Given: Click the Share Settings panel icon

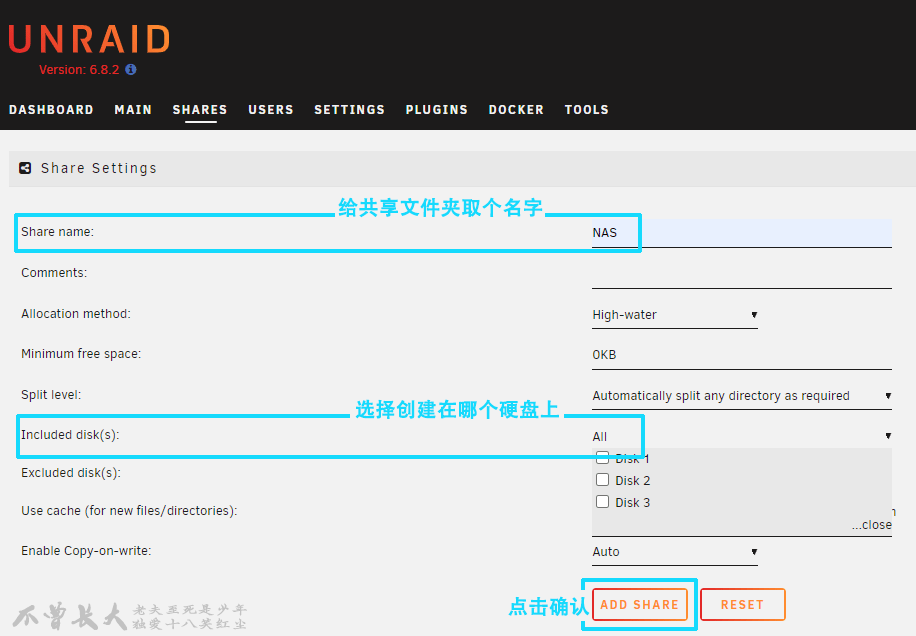Looking at the screenshot, I should point(25,168).
